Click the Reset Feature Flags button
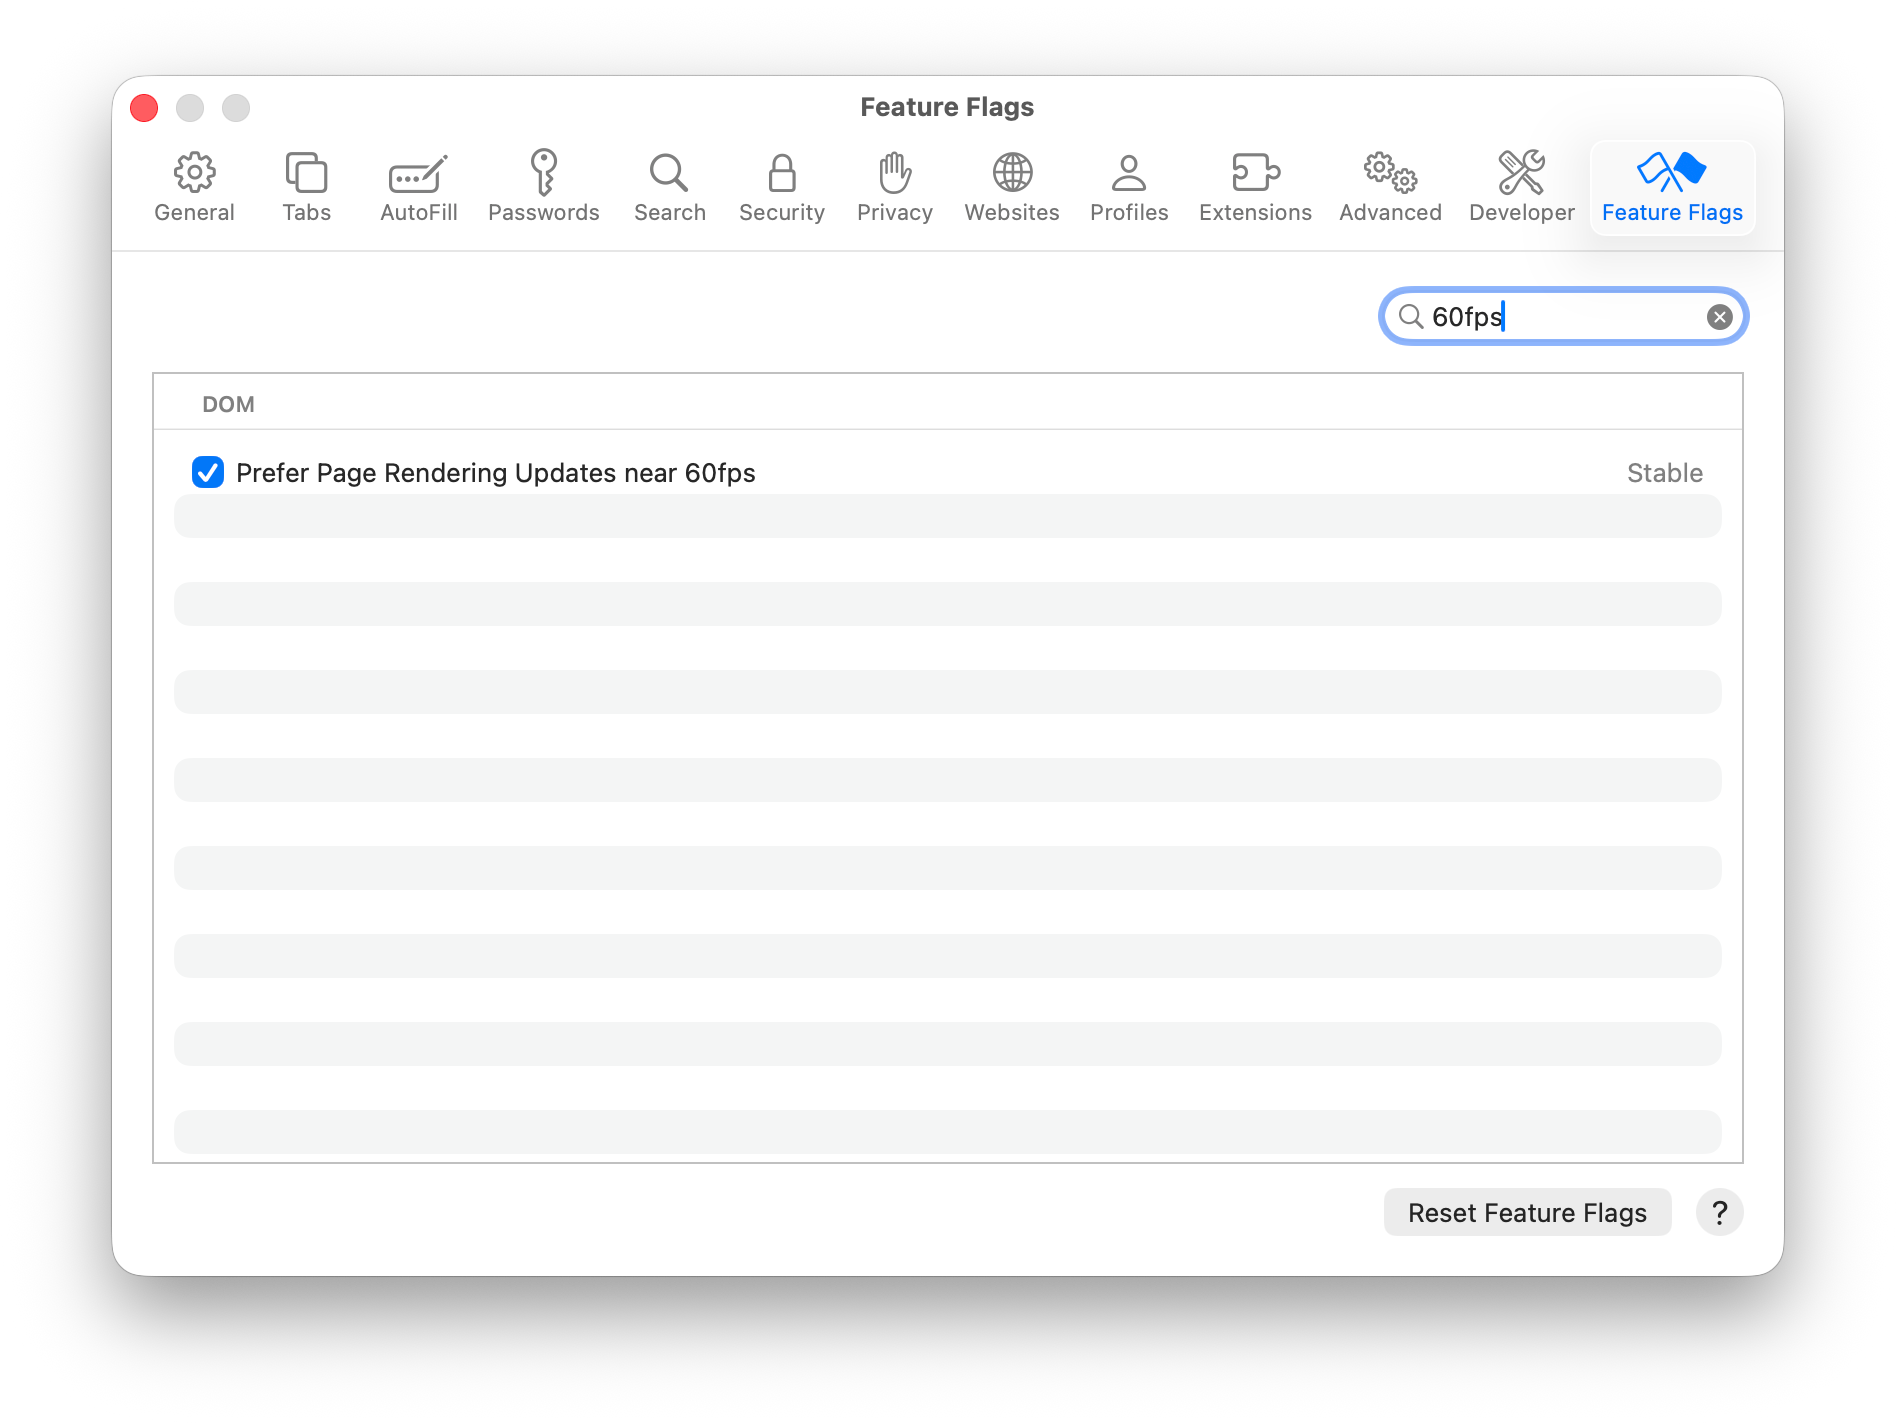The image size is (1896, 1424). click(1526, 1212)
